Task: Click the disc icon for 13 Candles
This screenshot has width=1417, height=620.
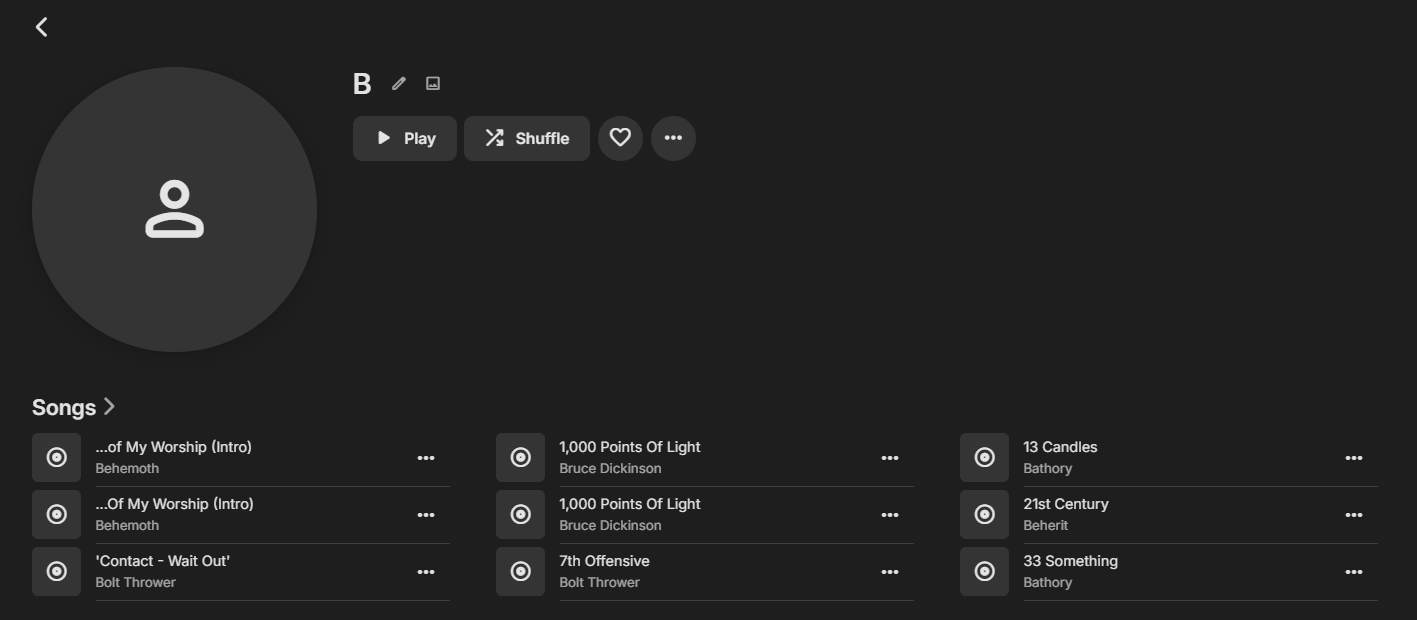Action: [x=985, y=457]
